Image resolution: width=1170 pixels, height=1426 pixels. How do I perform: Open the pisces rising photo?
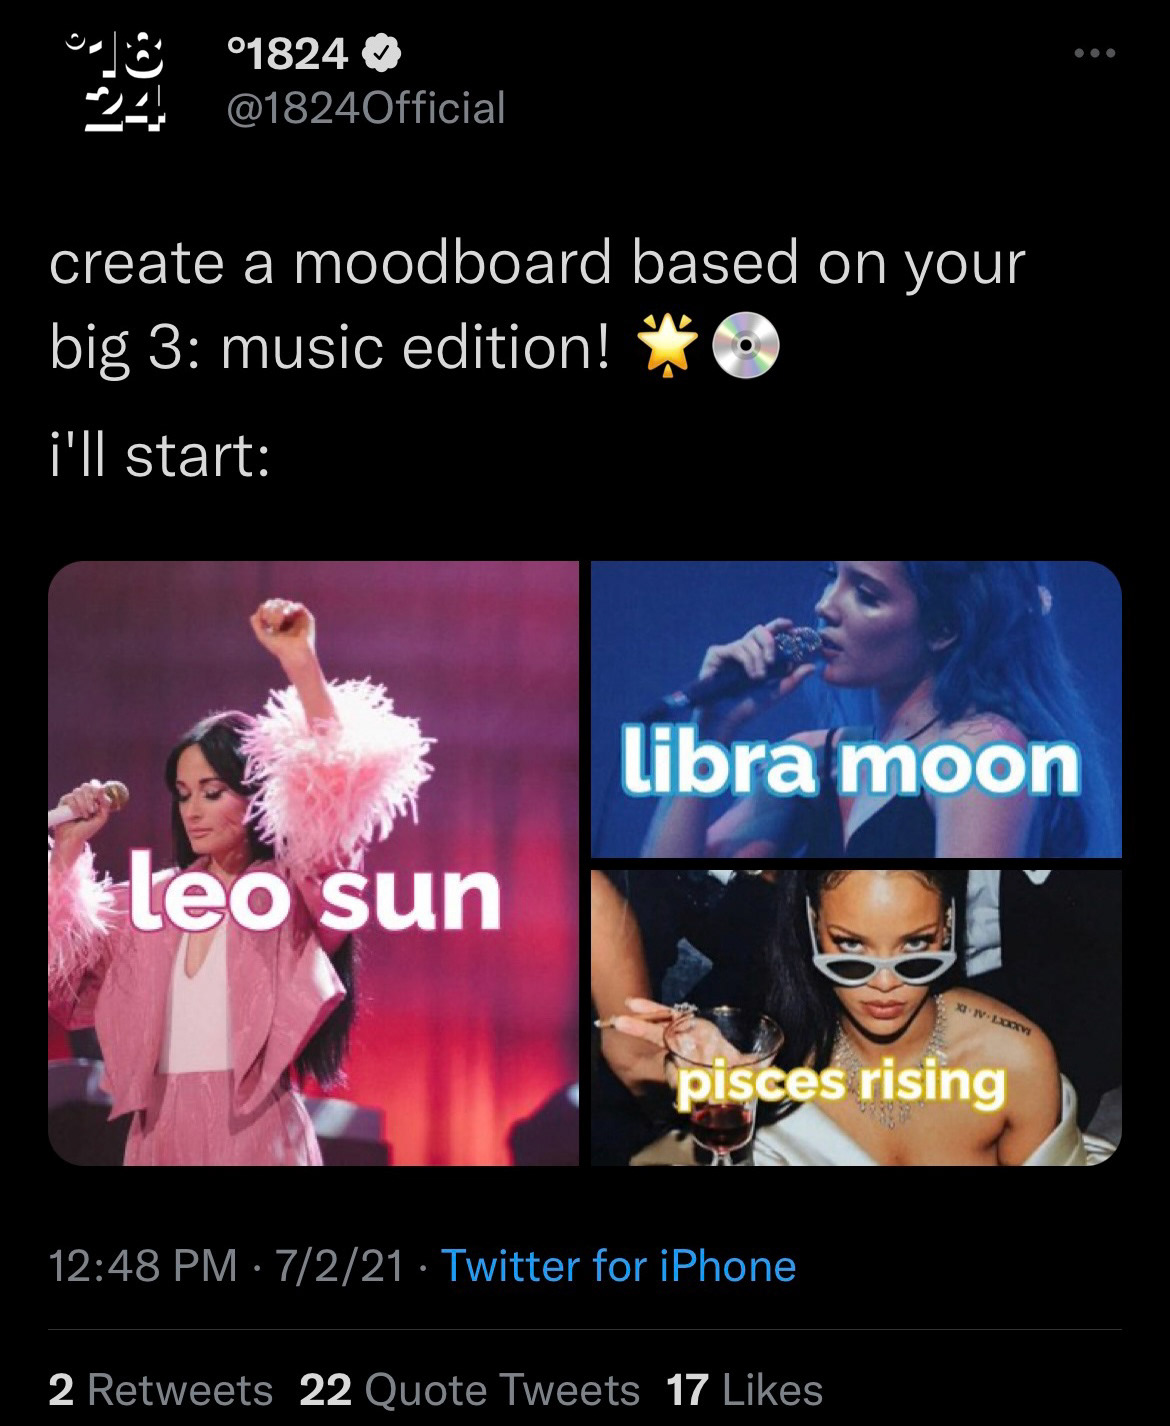pos(856,1017)
